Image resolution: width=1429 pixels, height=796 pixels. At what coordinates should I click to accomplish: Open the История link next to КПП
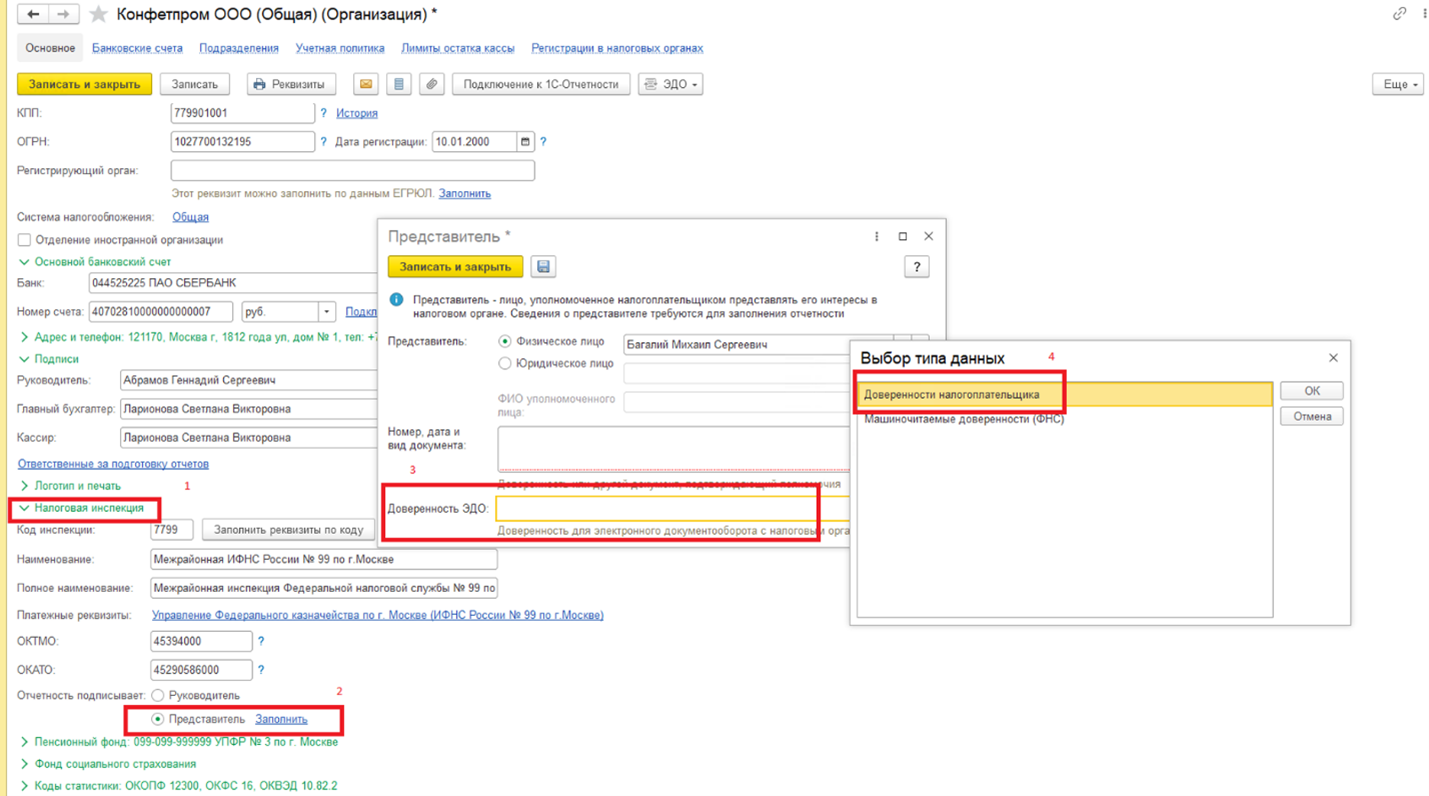[357, 113]
